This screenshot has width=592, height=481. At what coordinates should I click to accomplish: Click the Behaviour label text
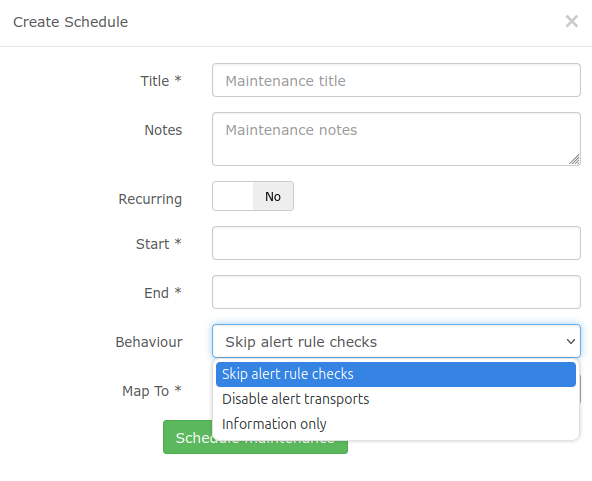[x=149, y=342]
